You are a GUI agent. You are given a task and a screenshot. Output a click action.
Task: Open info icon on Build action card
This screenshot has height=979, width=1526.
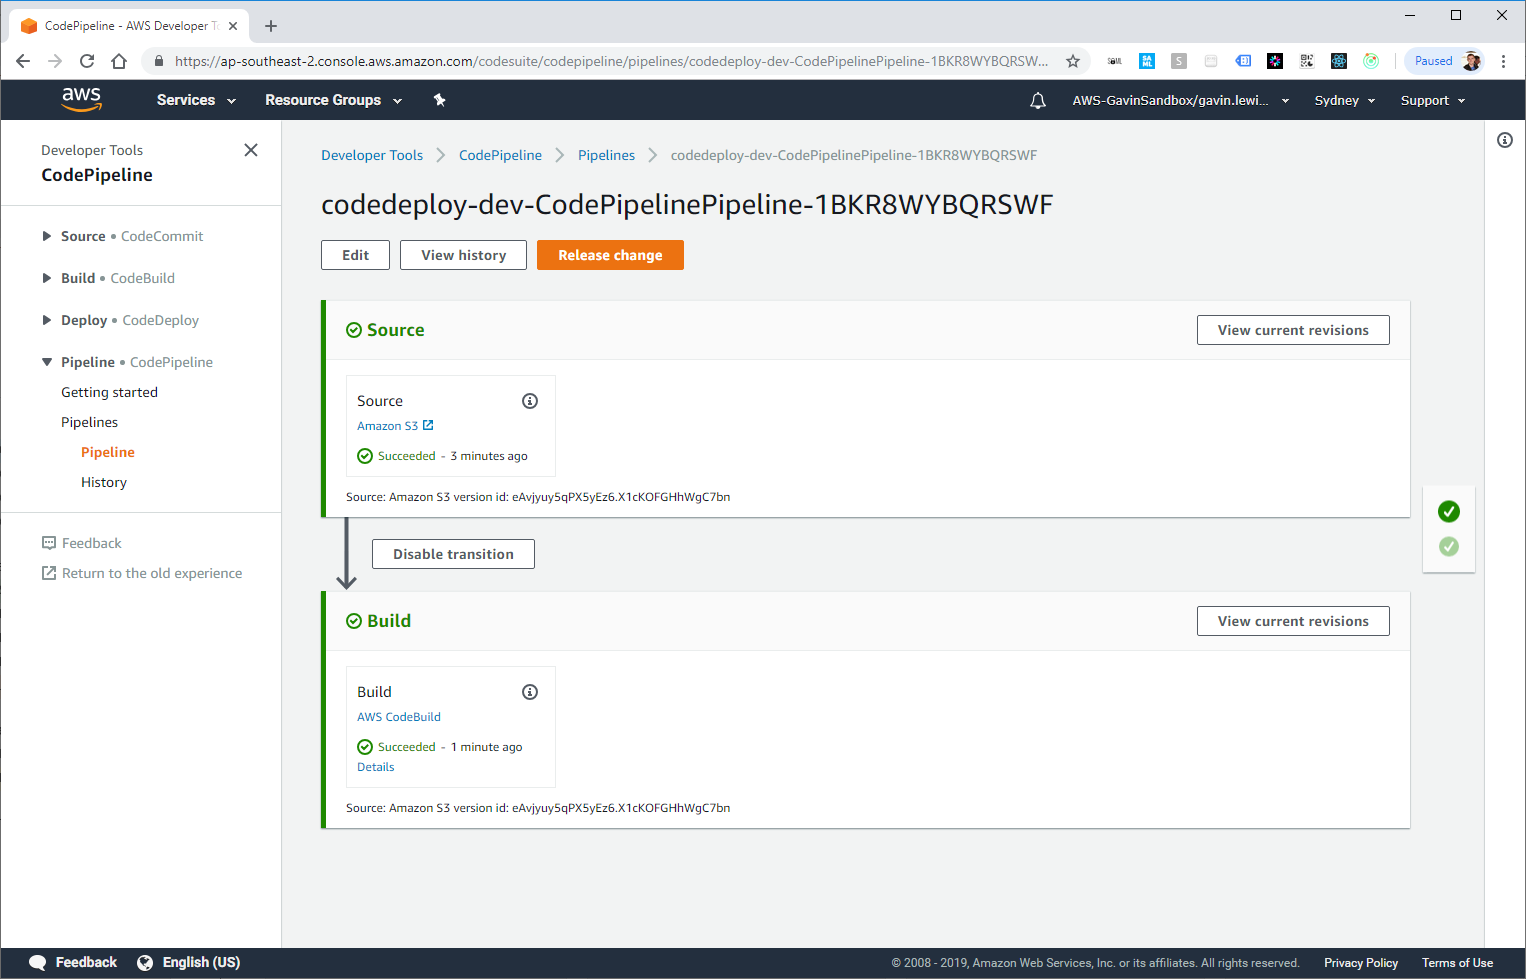[x=530, y=692]
